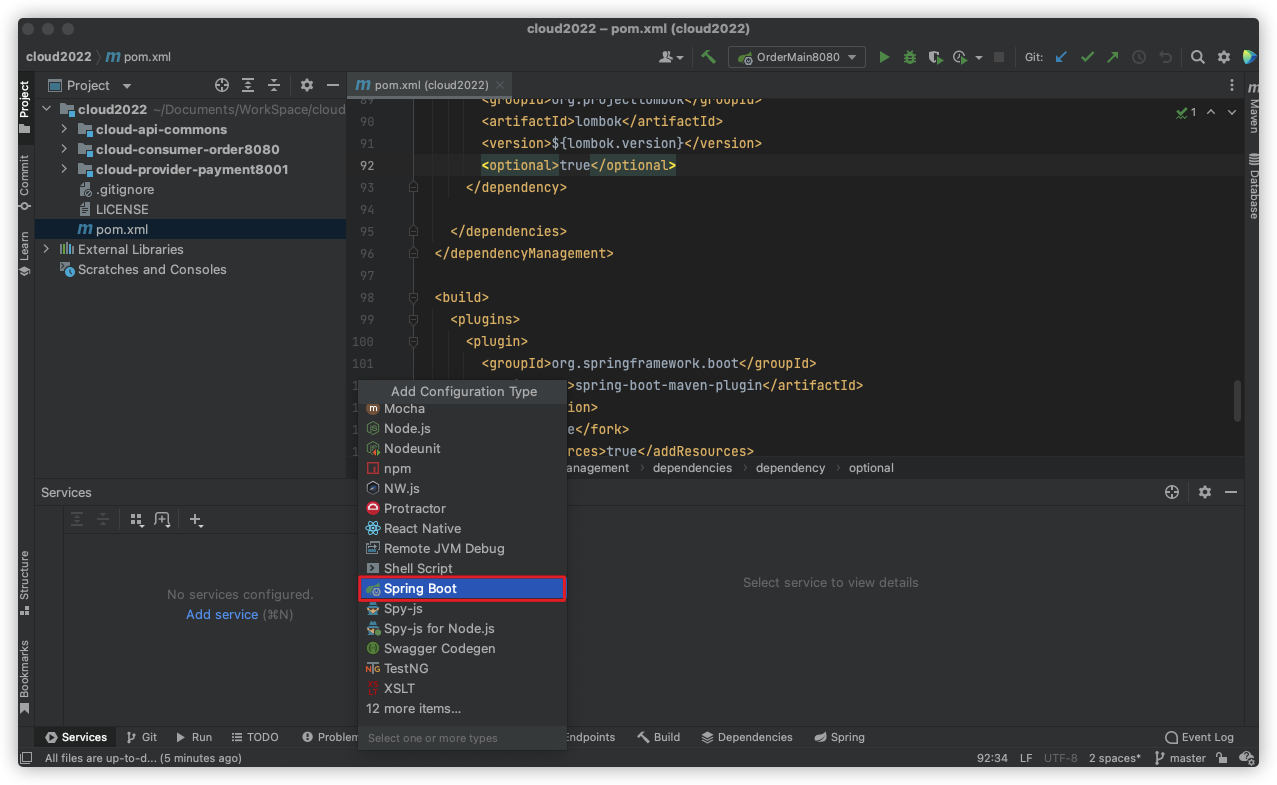Click editor tabs more options icon
Viewport: 1277px width, 785px height.
click(x=1232, y=86)
